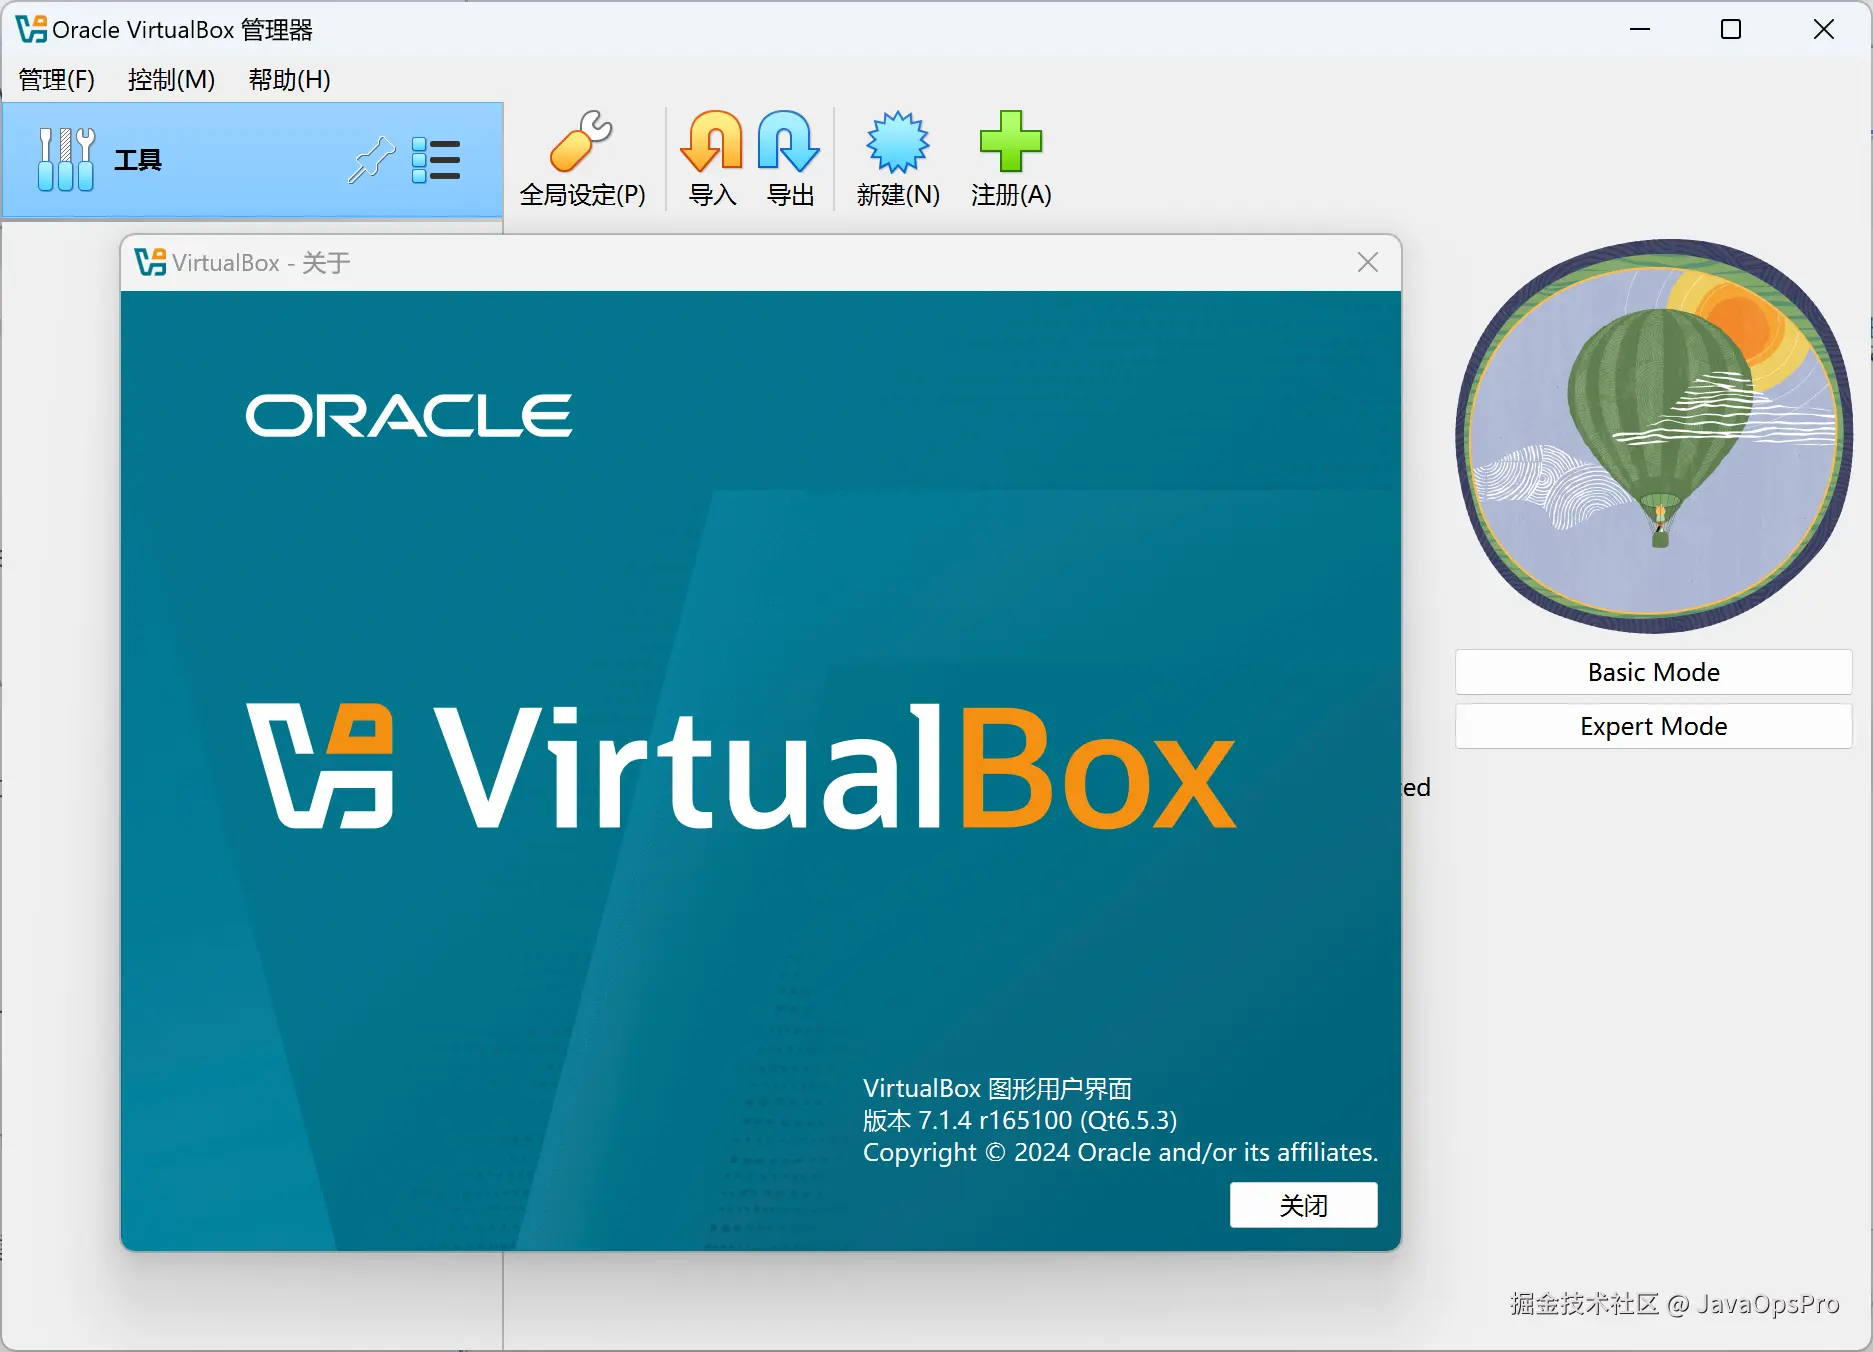This screenshot has height=1352, width=1873.
Task: Open the 全局设定(P) global preferences tool
Action: [x=582, y=159]
